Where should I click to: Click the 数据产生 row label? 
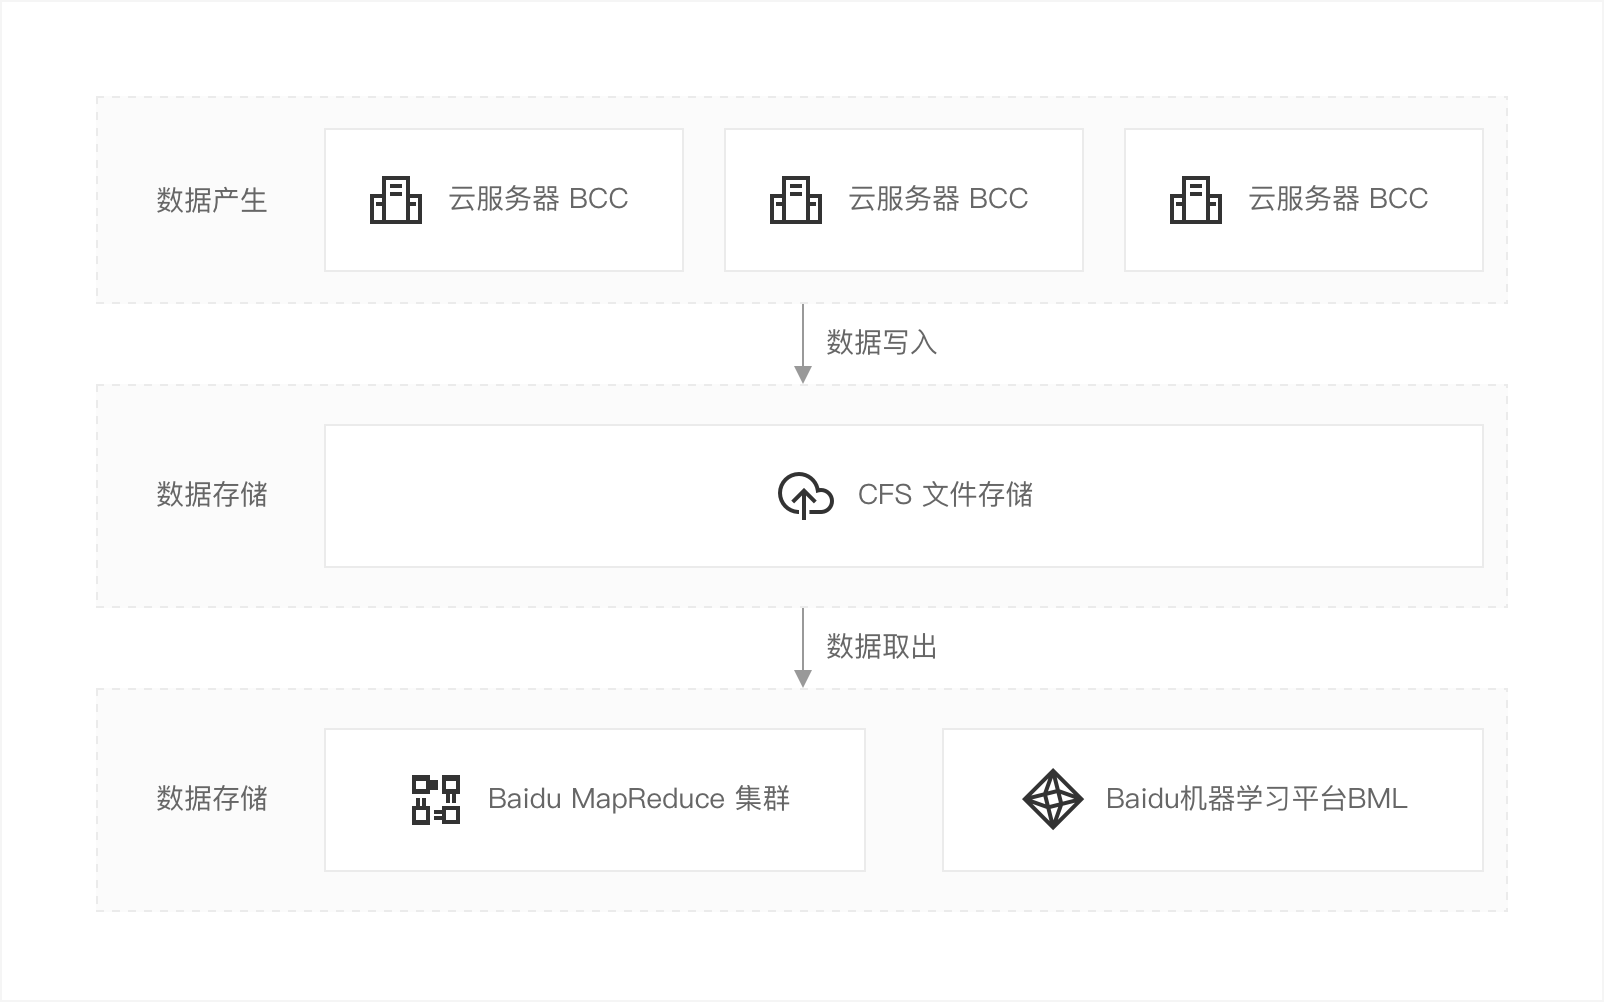click(212, 200)
